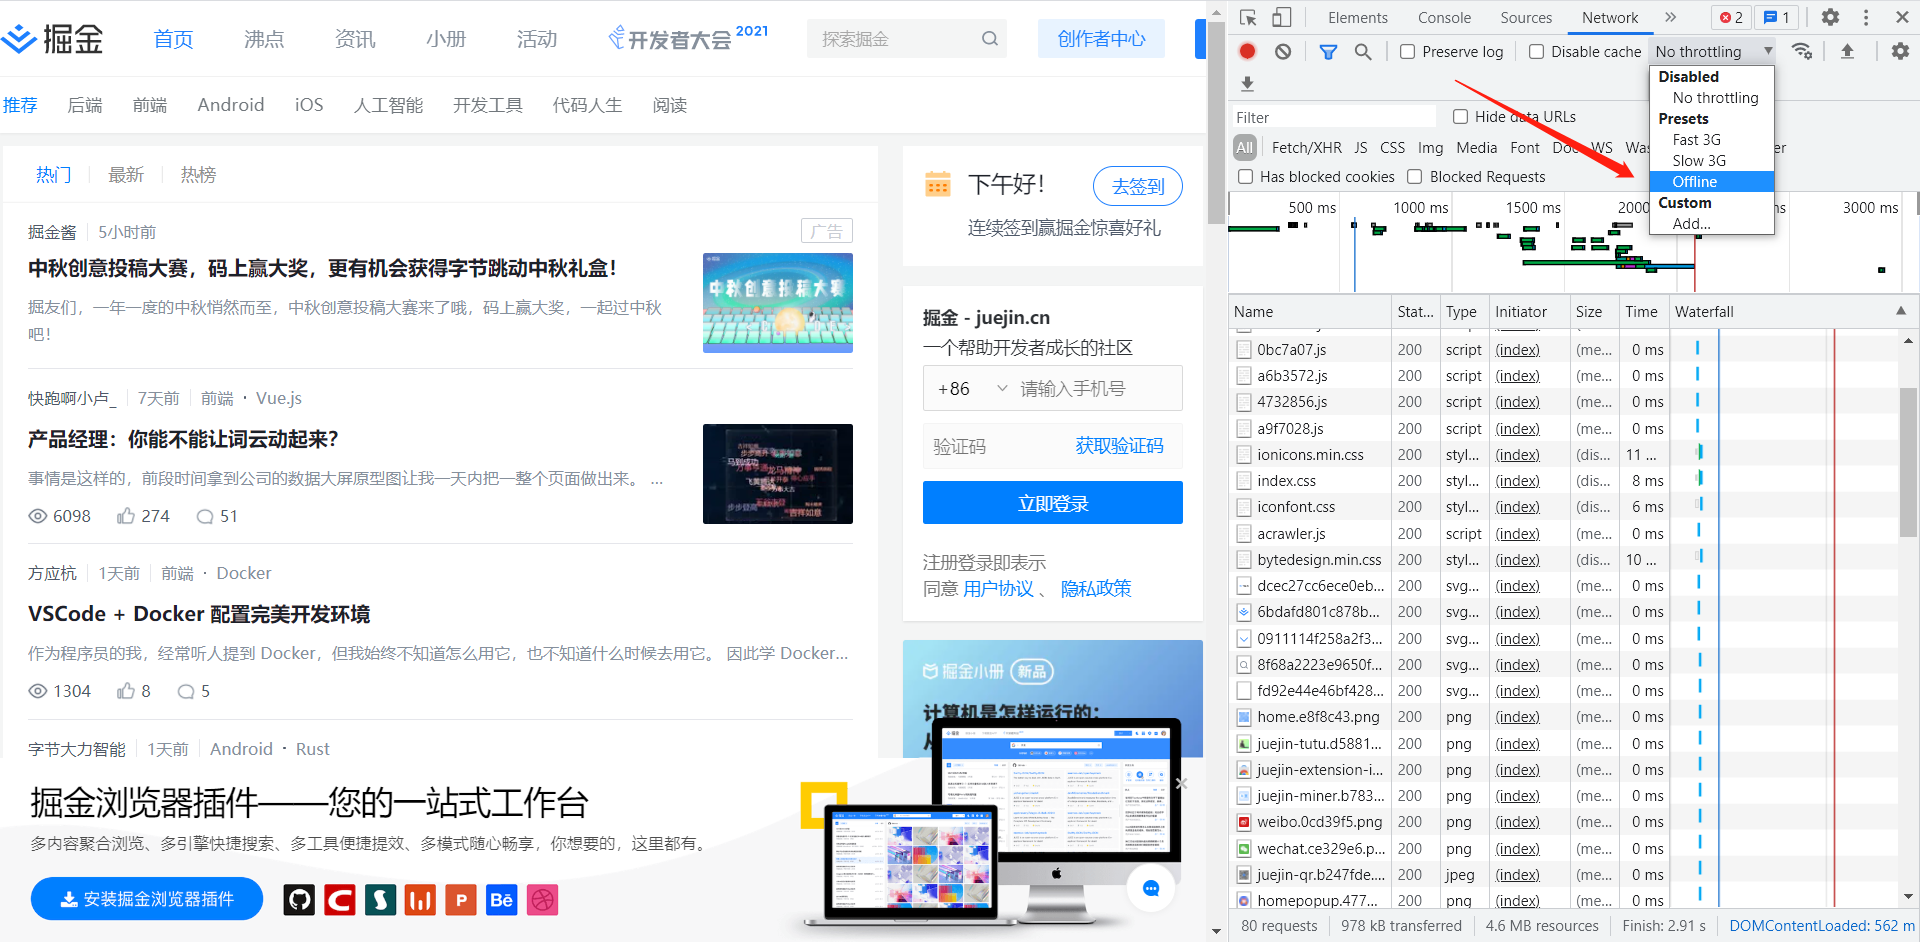1920x942 pixels.
Task: Export HAR file with the upload icon
Action: tap(1847, 51)
